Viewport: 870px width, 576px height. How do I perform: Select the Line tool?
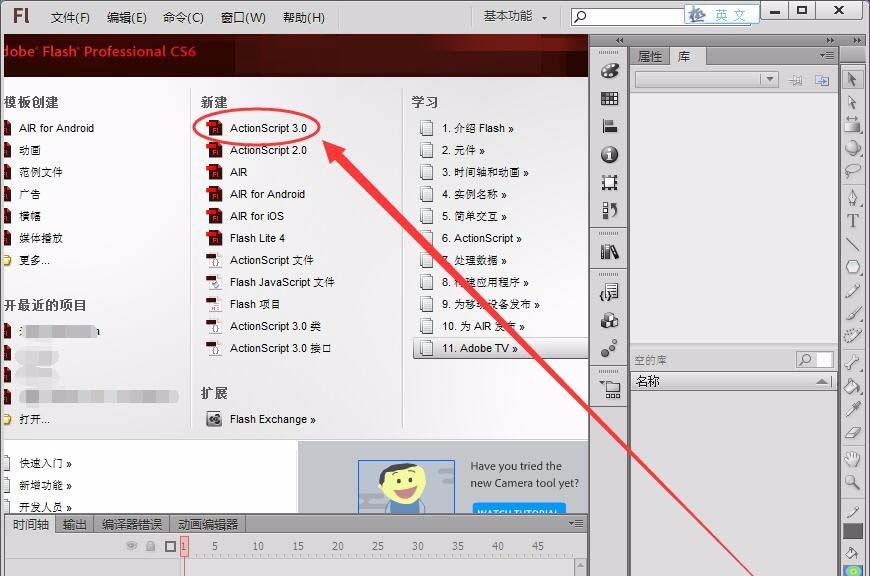(852, 244)
